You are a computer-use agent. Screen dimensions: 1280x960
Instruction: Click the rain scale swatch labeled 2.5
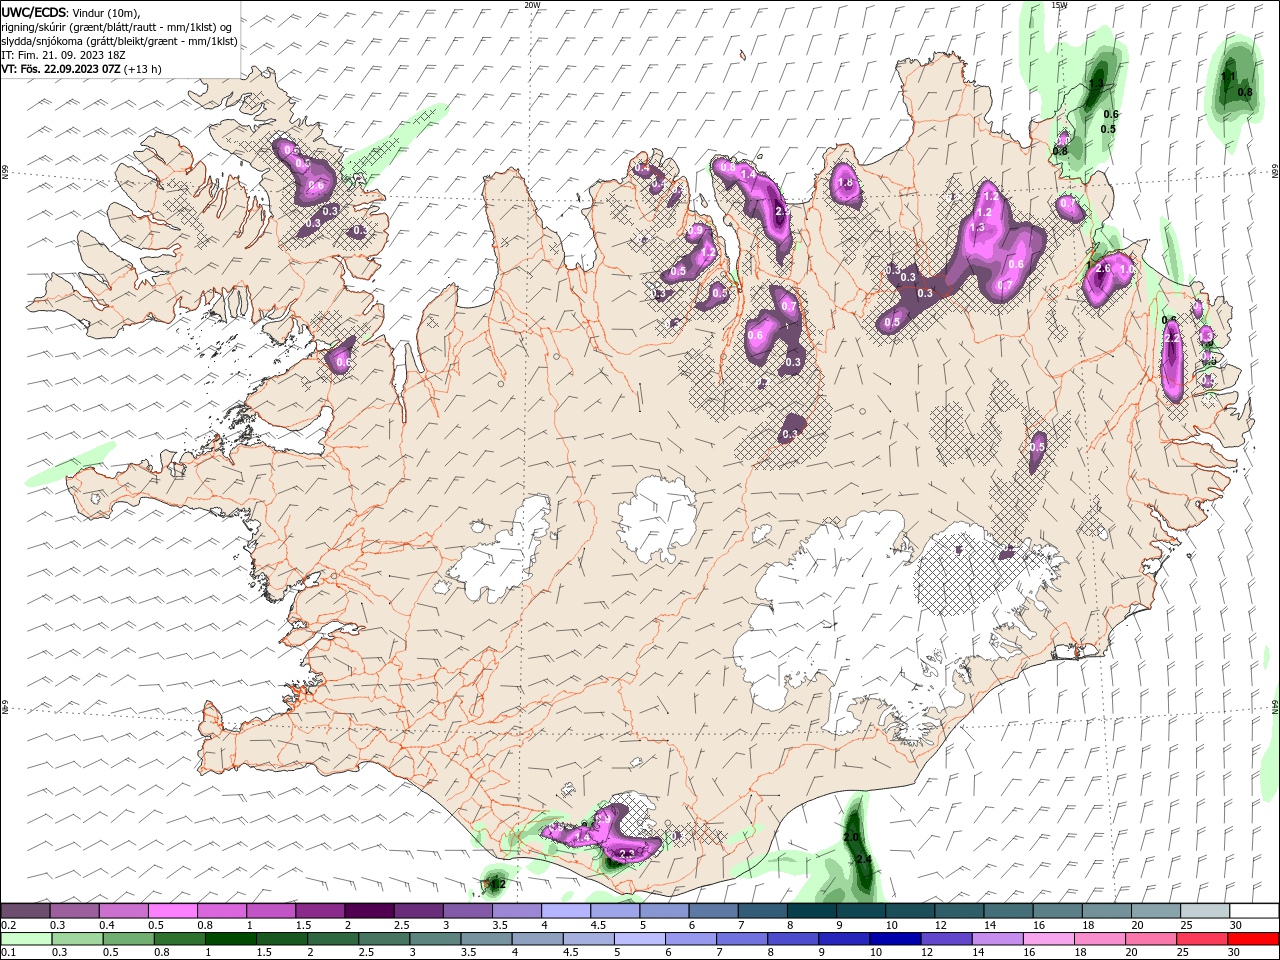[384, 939]
